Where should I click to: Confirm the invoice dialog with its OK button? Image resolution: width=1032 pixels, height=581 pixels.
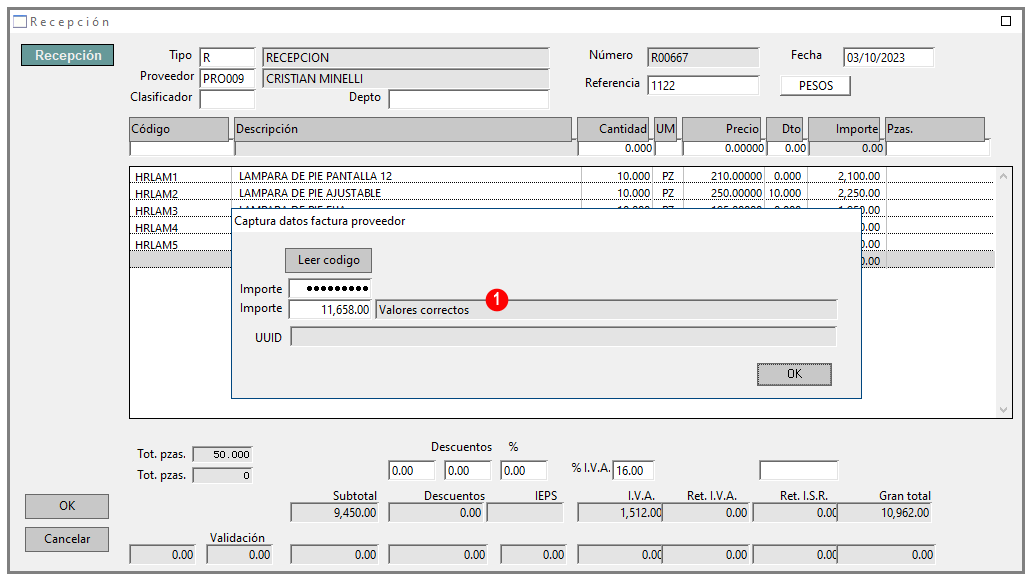[x=794, y=374]
